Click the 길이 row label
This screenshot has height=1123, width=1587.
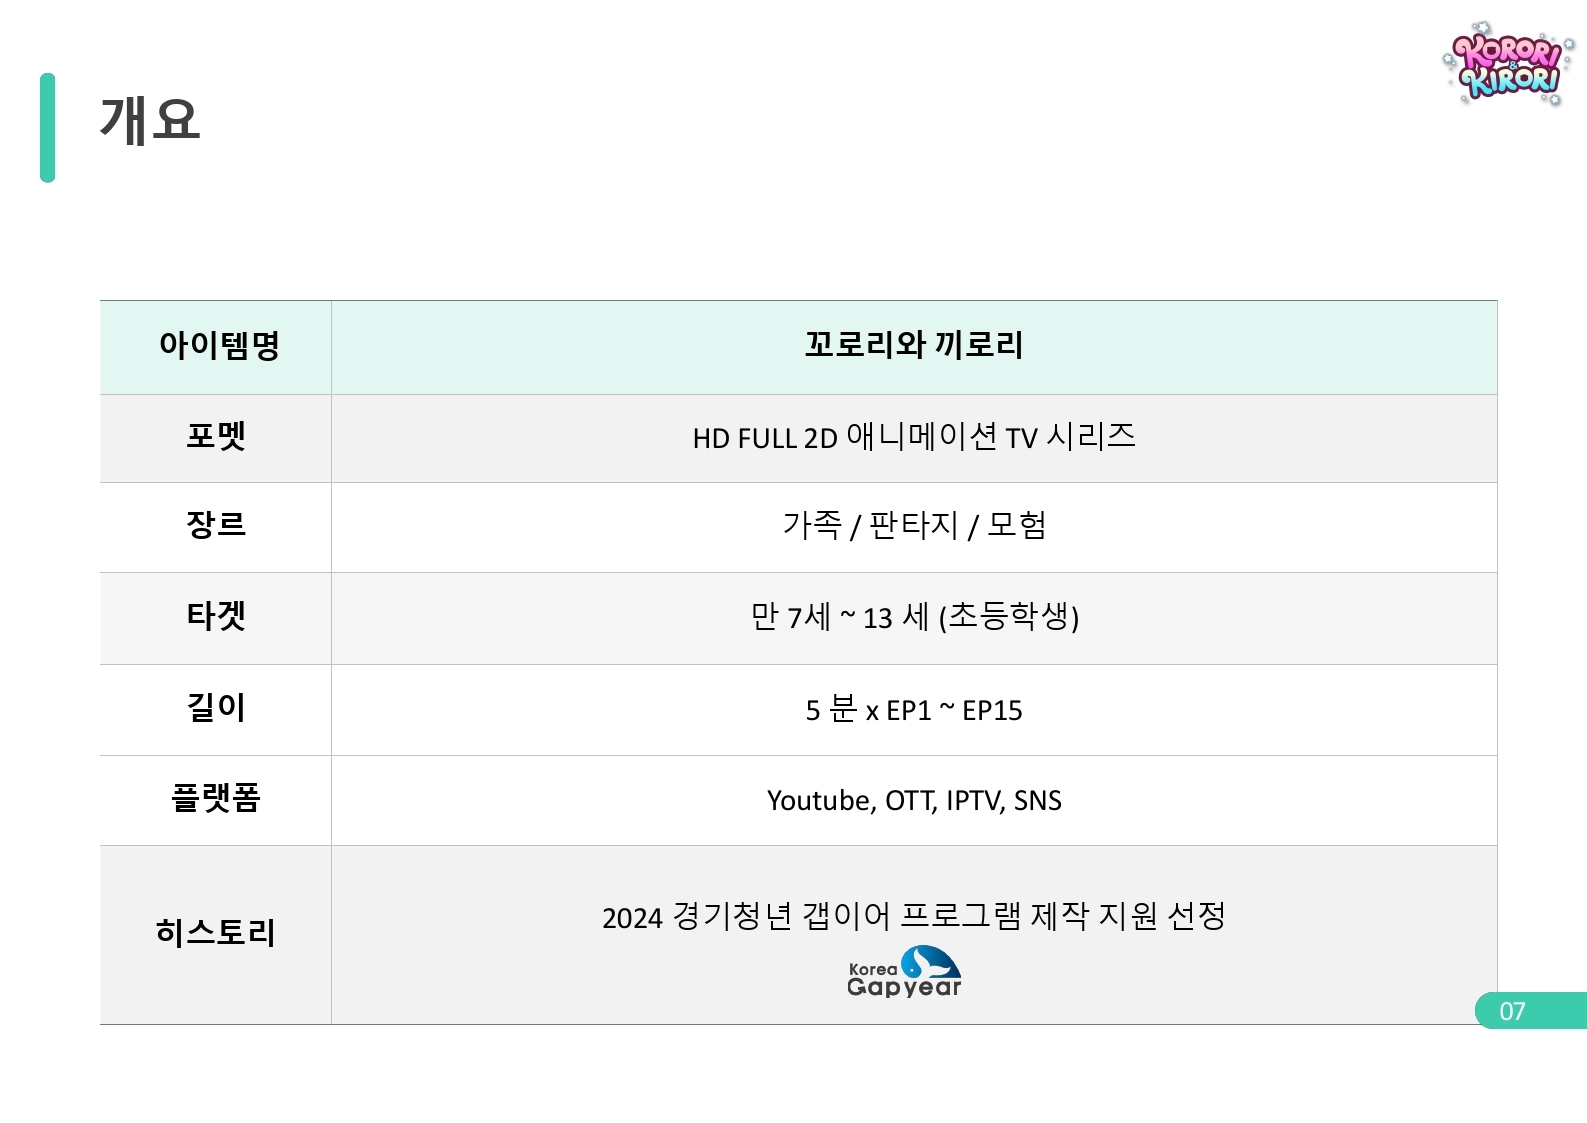pyautogui.click(x=216, y=708)
